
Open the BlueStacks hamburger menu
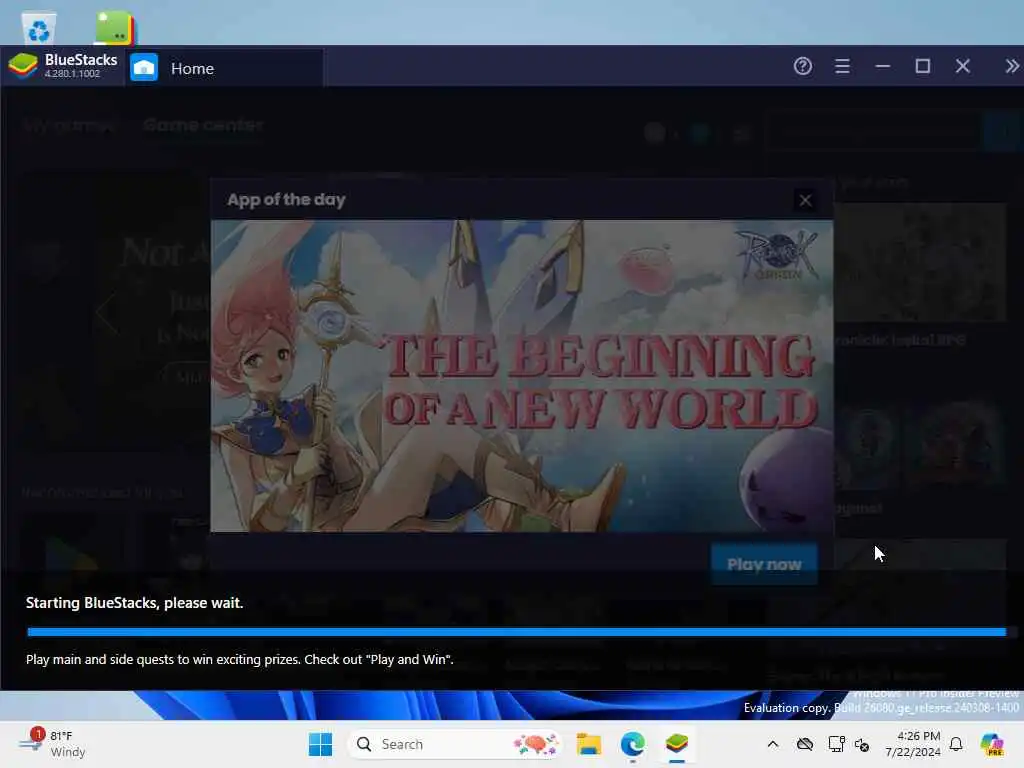point(842,66)
